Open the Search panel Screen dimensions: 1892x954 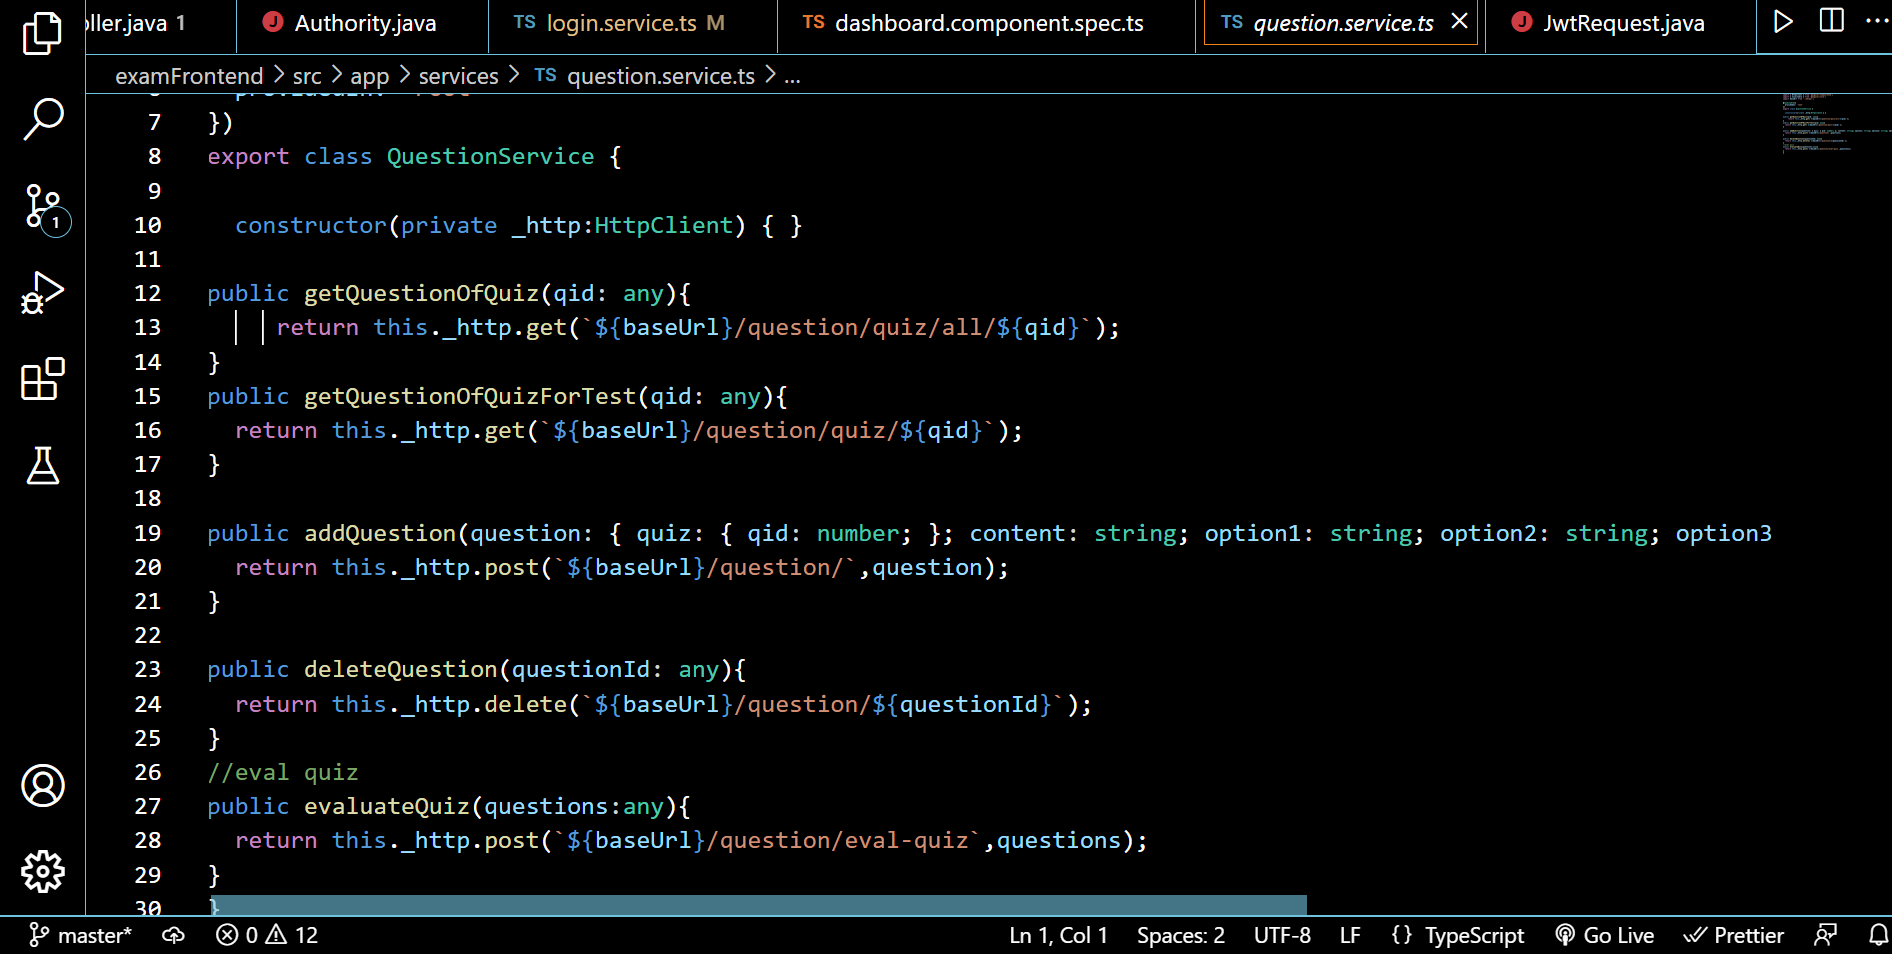(x=42, y=118)
